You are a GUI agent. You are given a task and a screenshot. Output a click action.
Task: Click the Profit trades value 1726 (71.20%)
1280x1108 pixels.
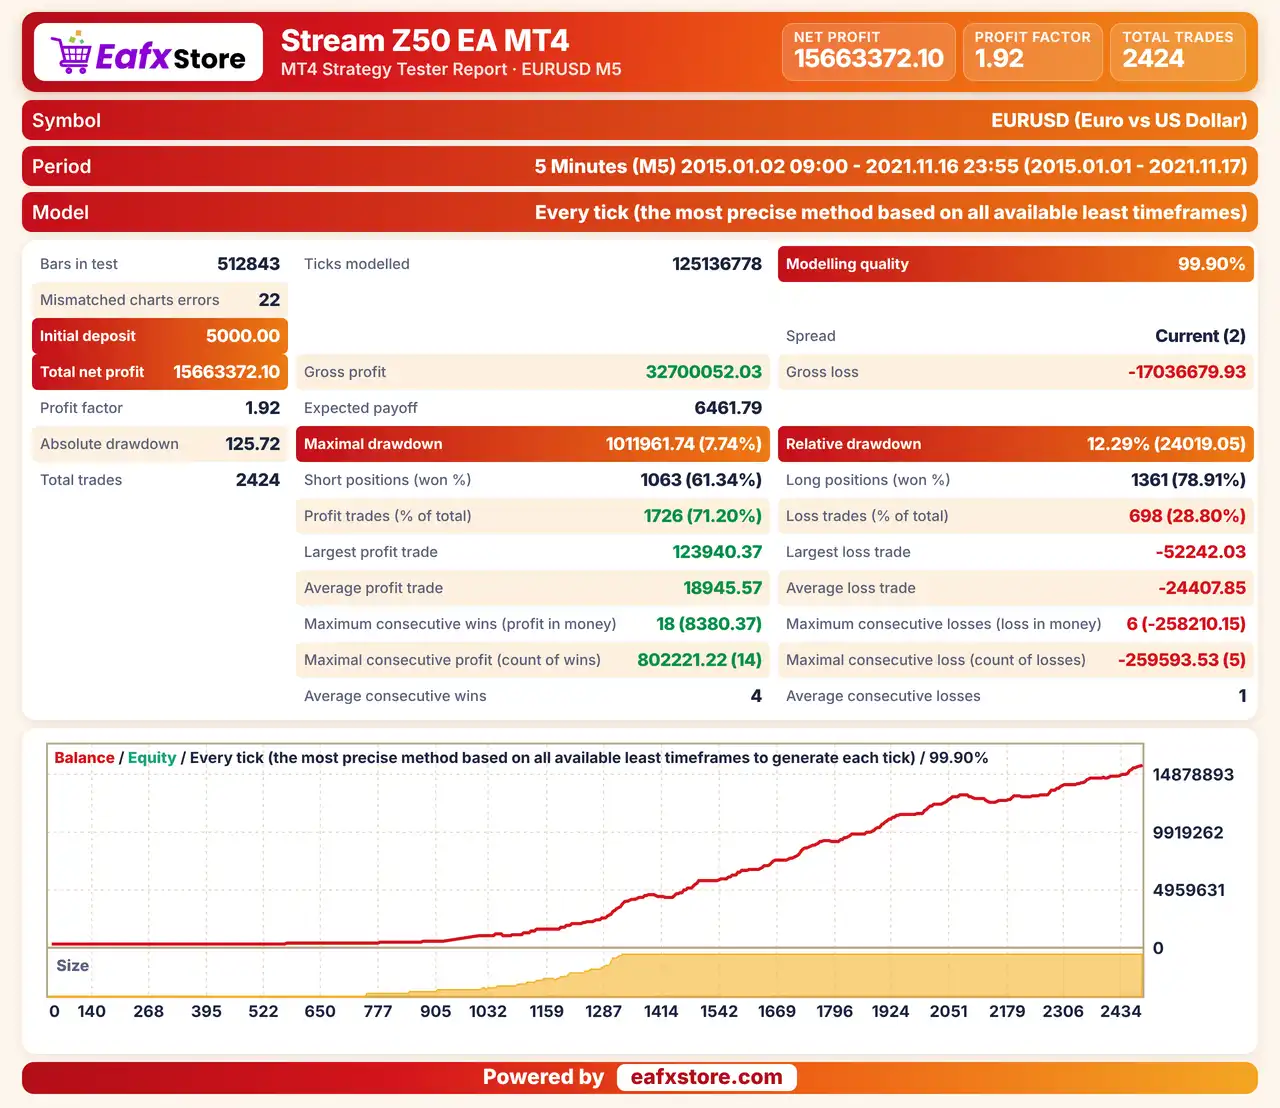pos(703,516)
